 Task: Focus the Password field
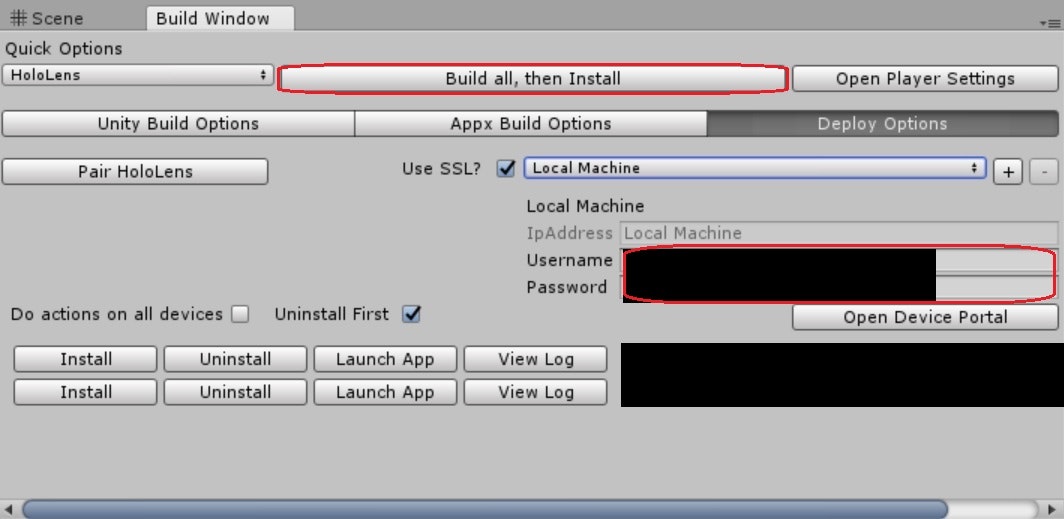839,288
